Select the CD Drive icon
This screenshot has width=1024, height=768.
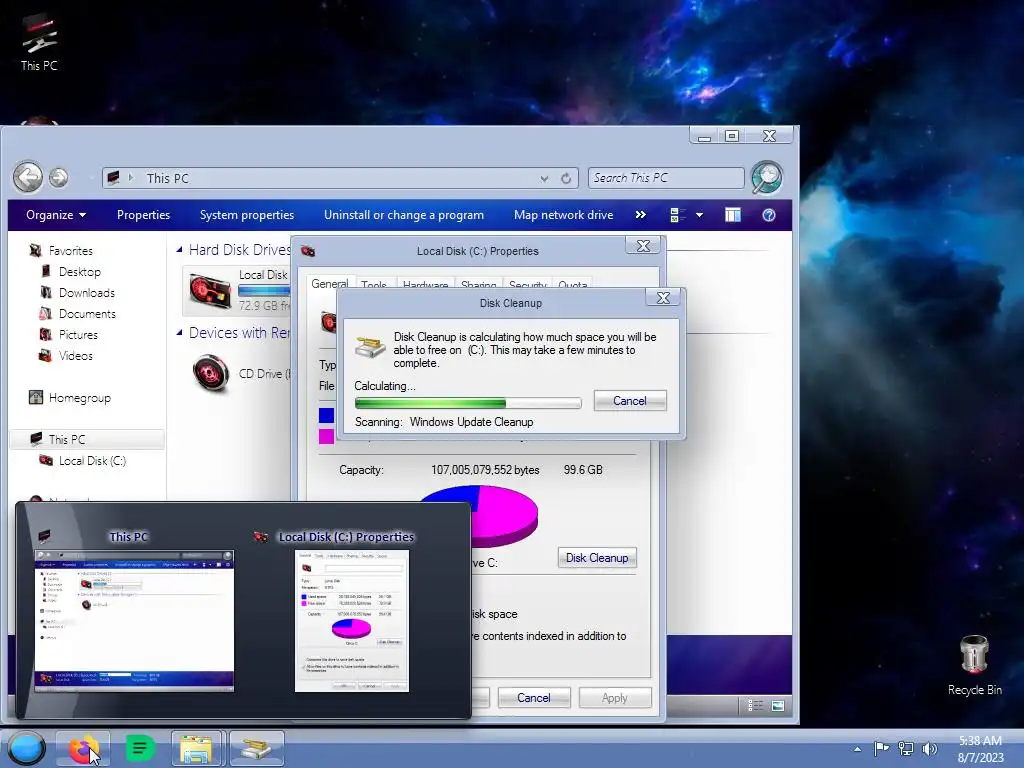click(211, 373)
